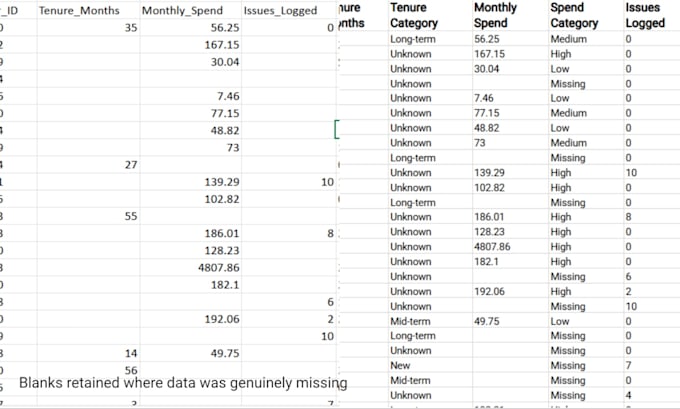Click the Medium spend category in first row

pyautogui.click(x=586, y=39)
